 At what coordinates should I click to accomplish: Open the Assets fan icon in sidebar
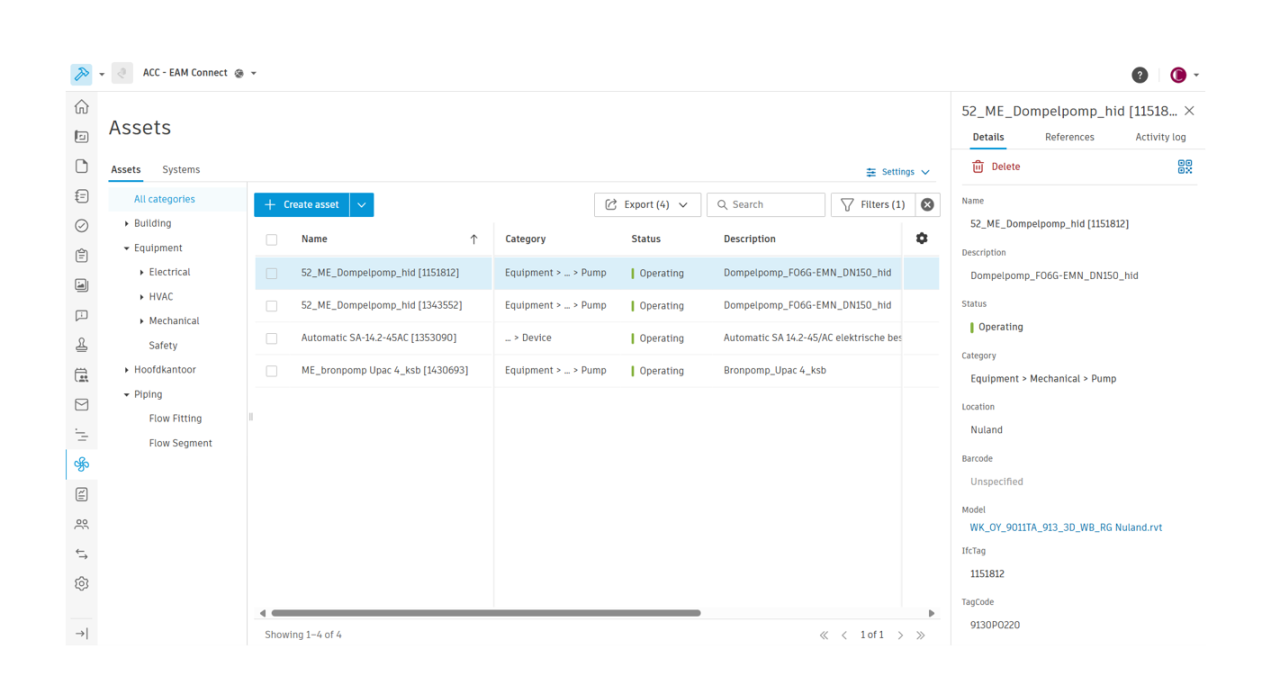tap(82, 464)
